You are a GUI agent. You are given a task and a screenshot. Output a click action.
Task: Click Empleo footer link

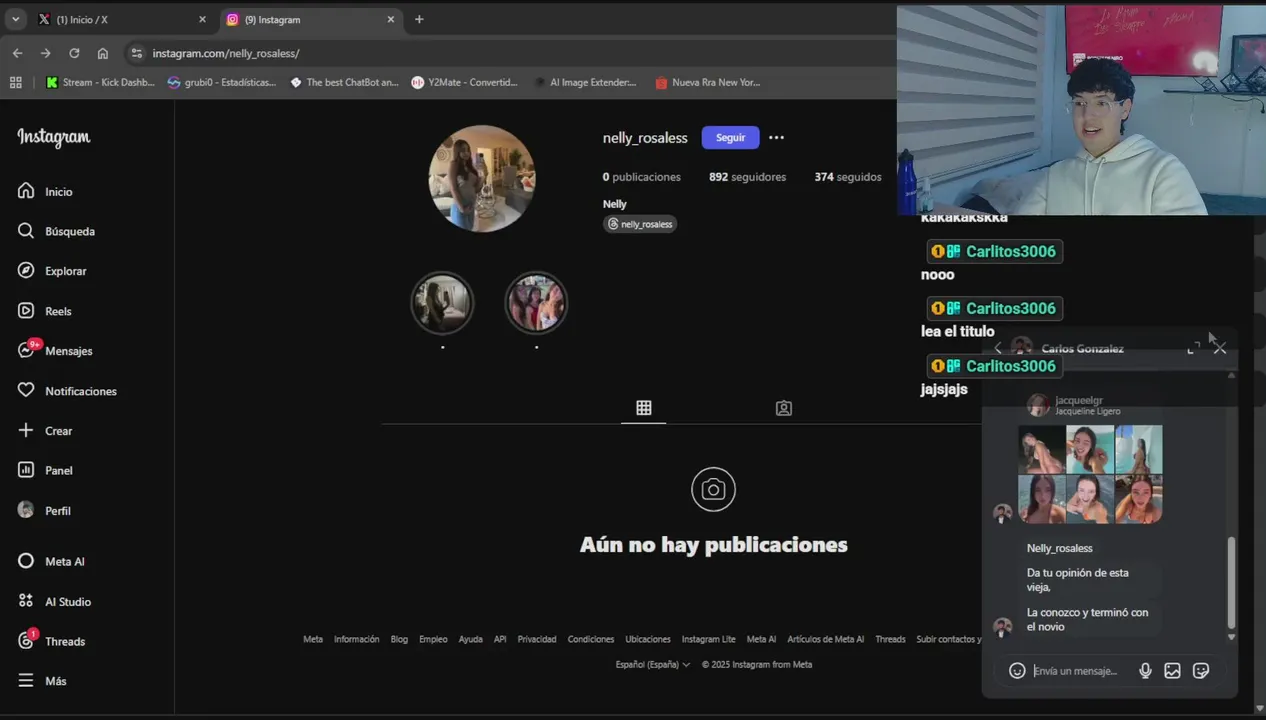(x=433, y=639)
